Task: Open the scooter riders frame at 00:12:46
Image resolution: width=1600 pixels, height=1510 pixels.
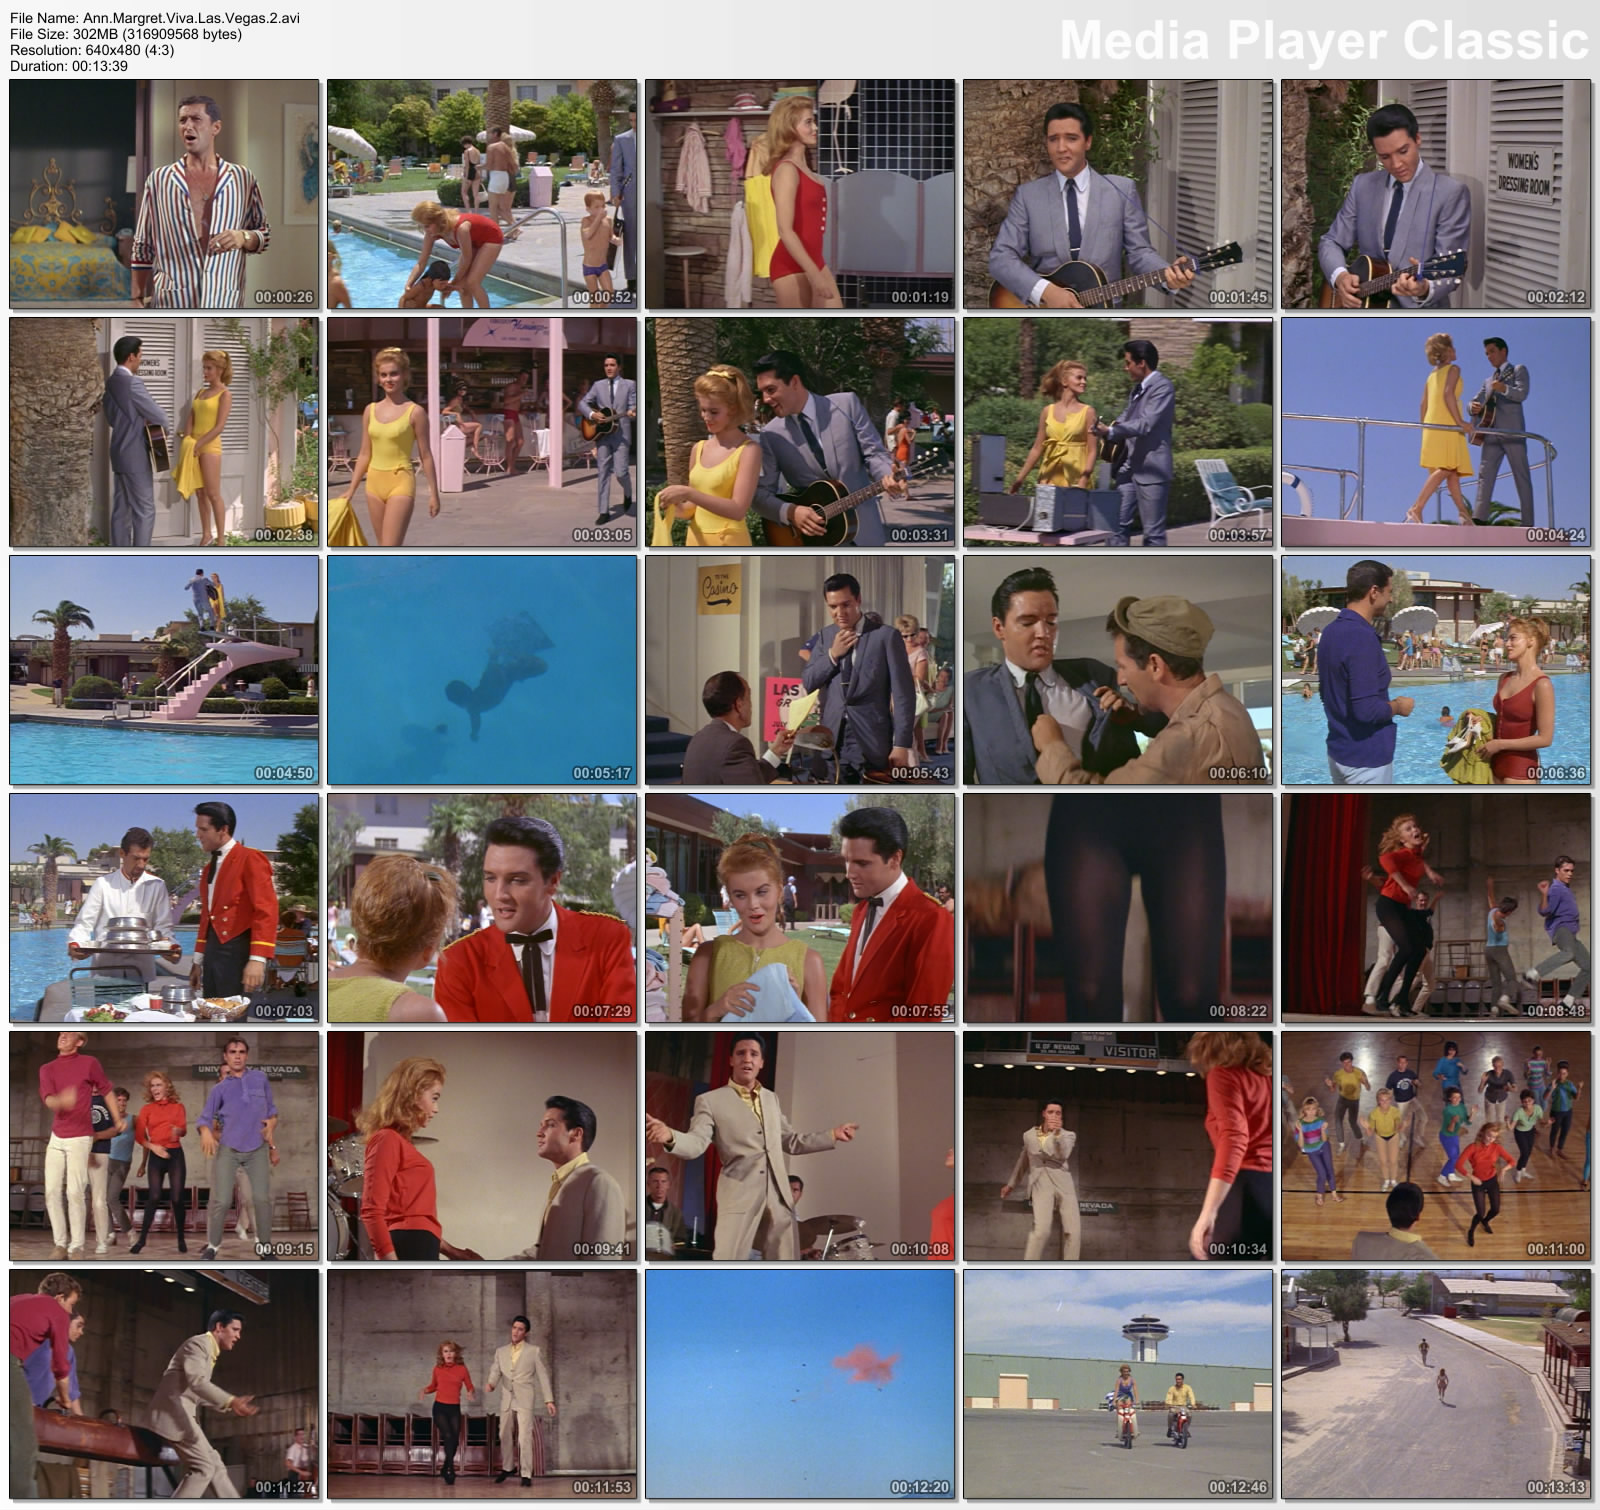Action: pyautogui.click(x=1118, y=1384)
